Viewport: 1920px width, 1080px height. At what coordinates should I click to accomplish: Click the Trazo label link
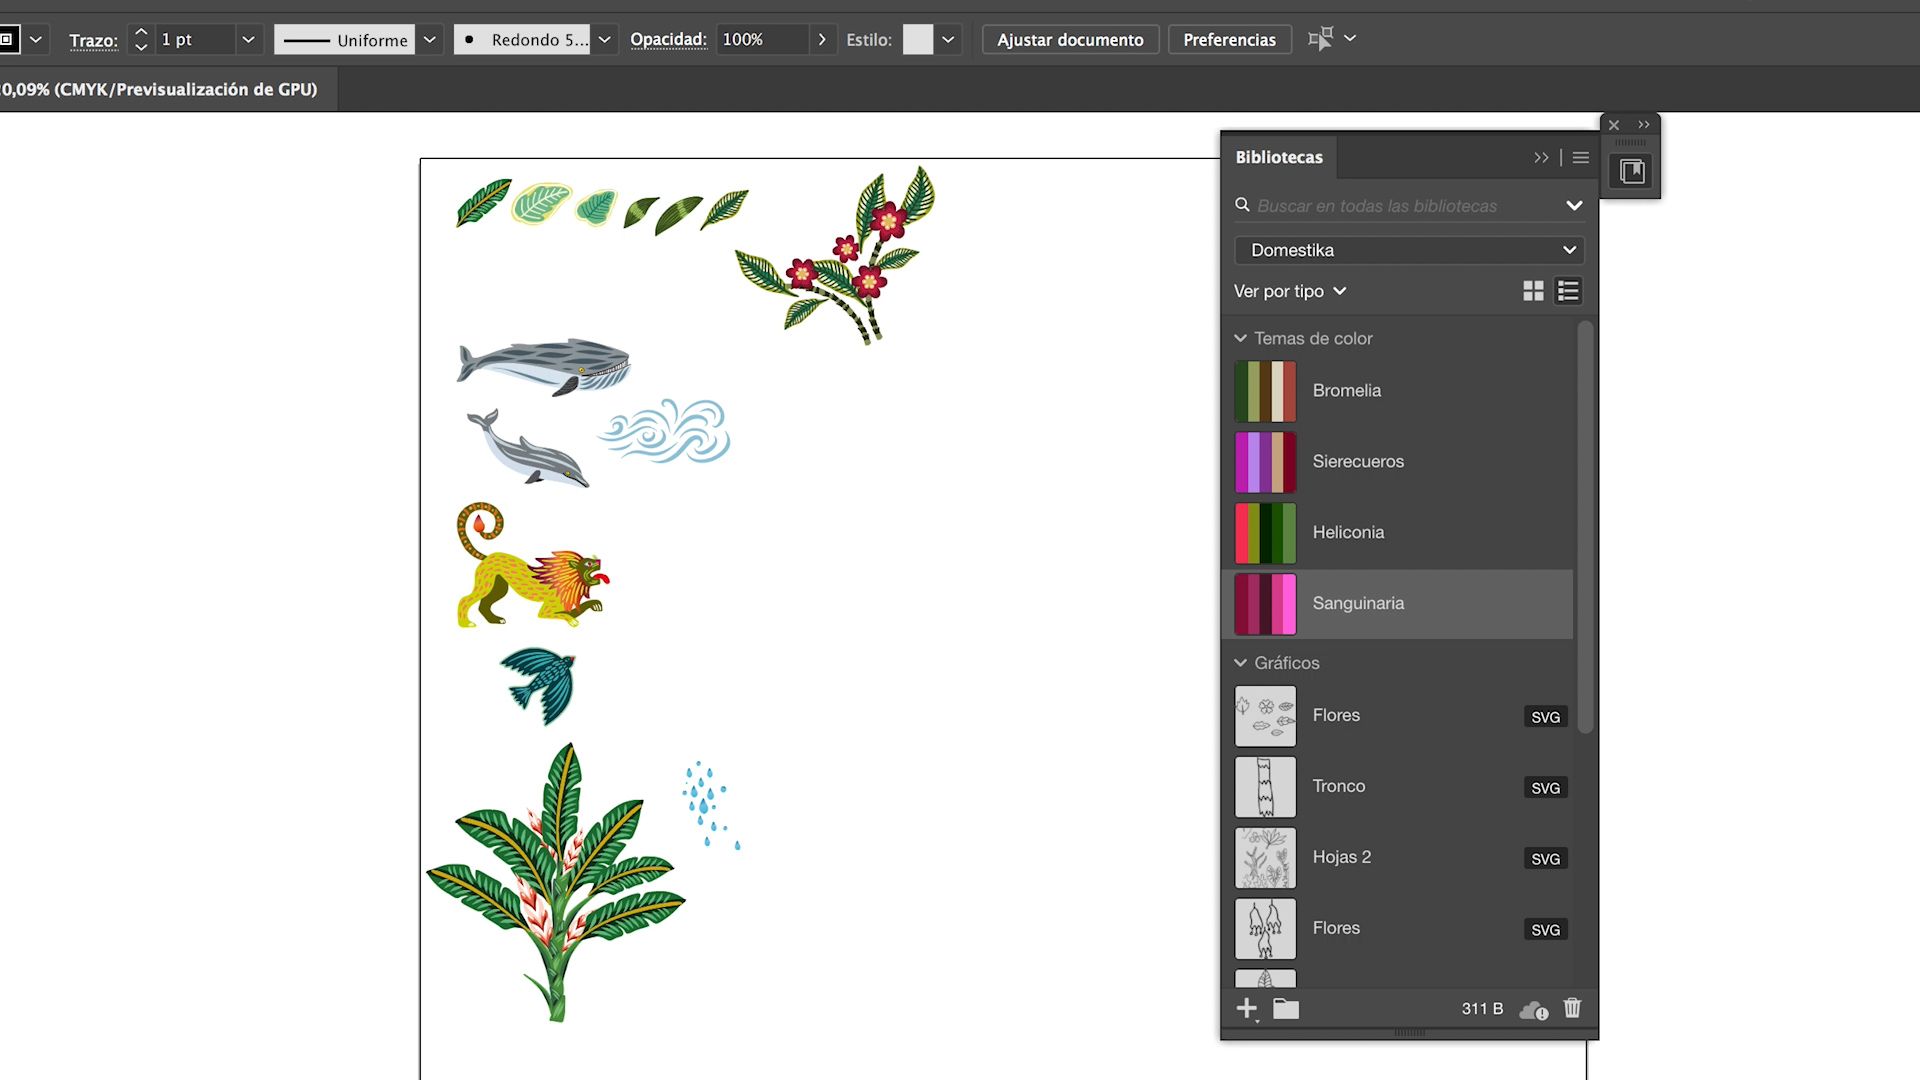(x=93, y=40)
